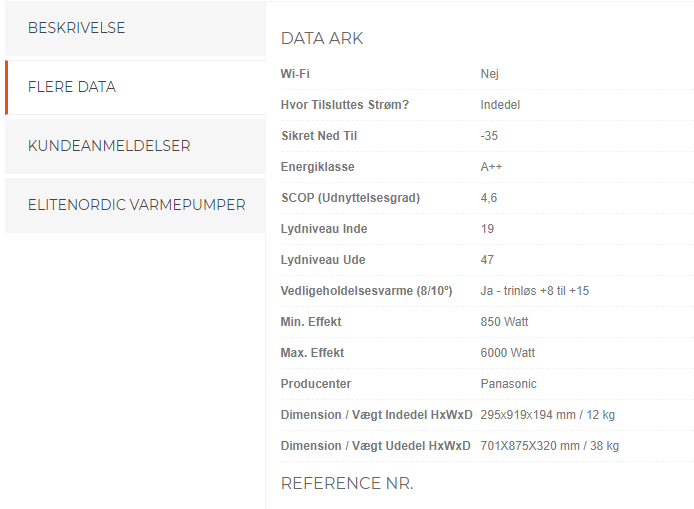694x509 pixels.
Task: Switch to the KUNDEANMELDELSER tab
Action: [135, 146]
